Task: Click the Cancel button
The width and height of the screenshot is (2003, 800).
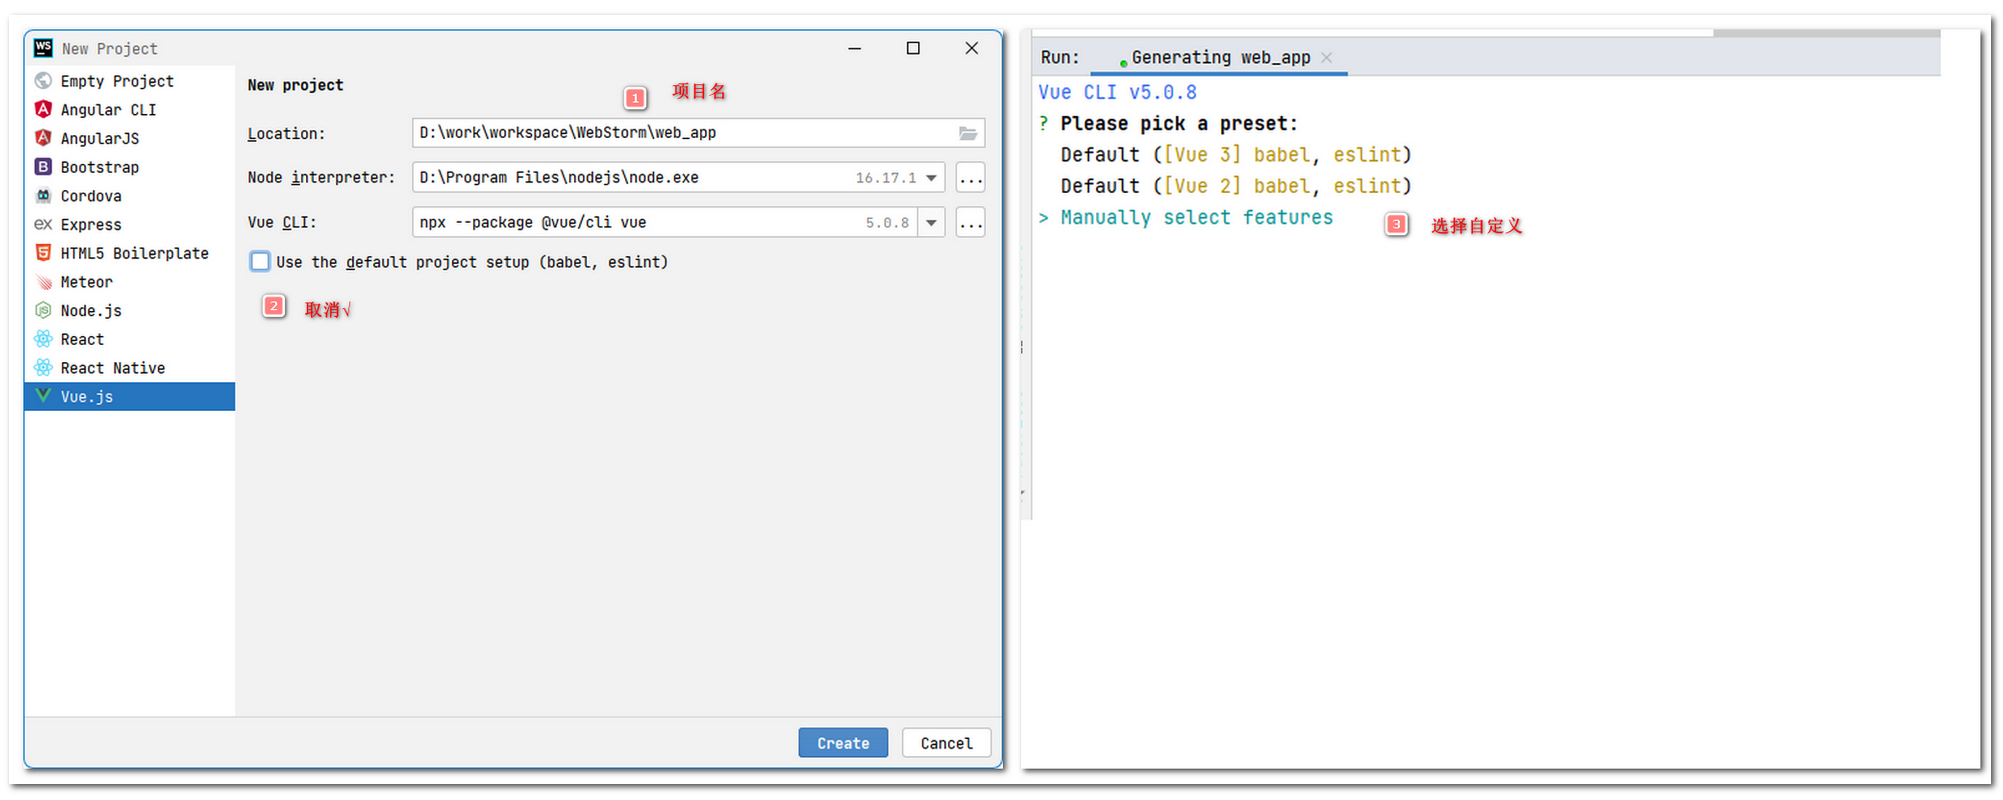Action: 946,743
